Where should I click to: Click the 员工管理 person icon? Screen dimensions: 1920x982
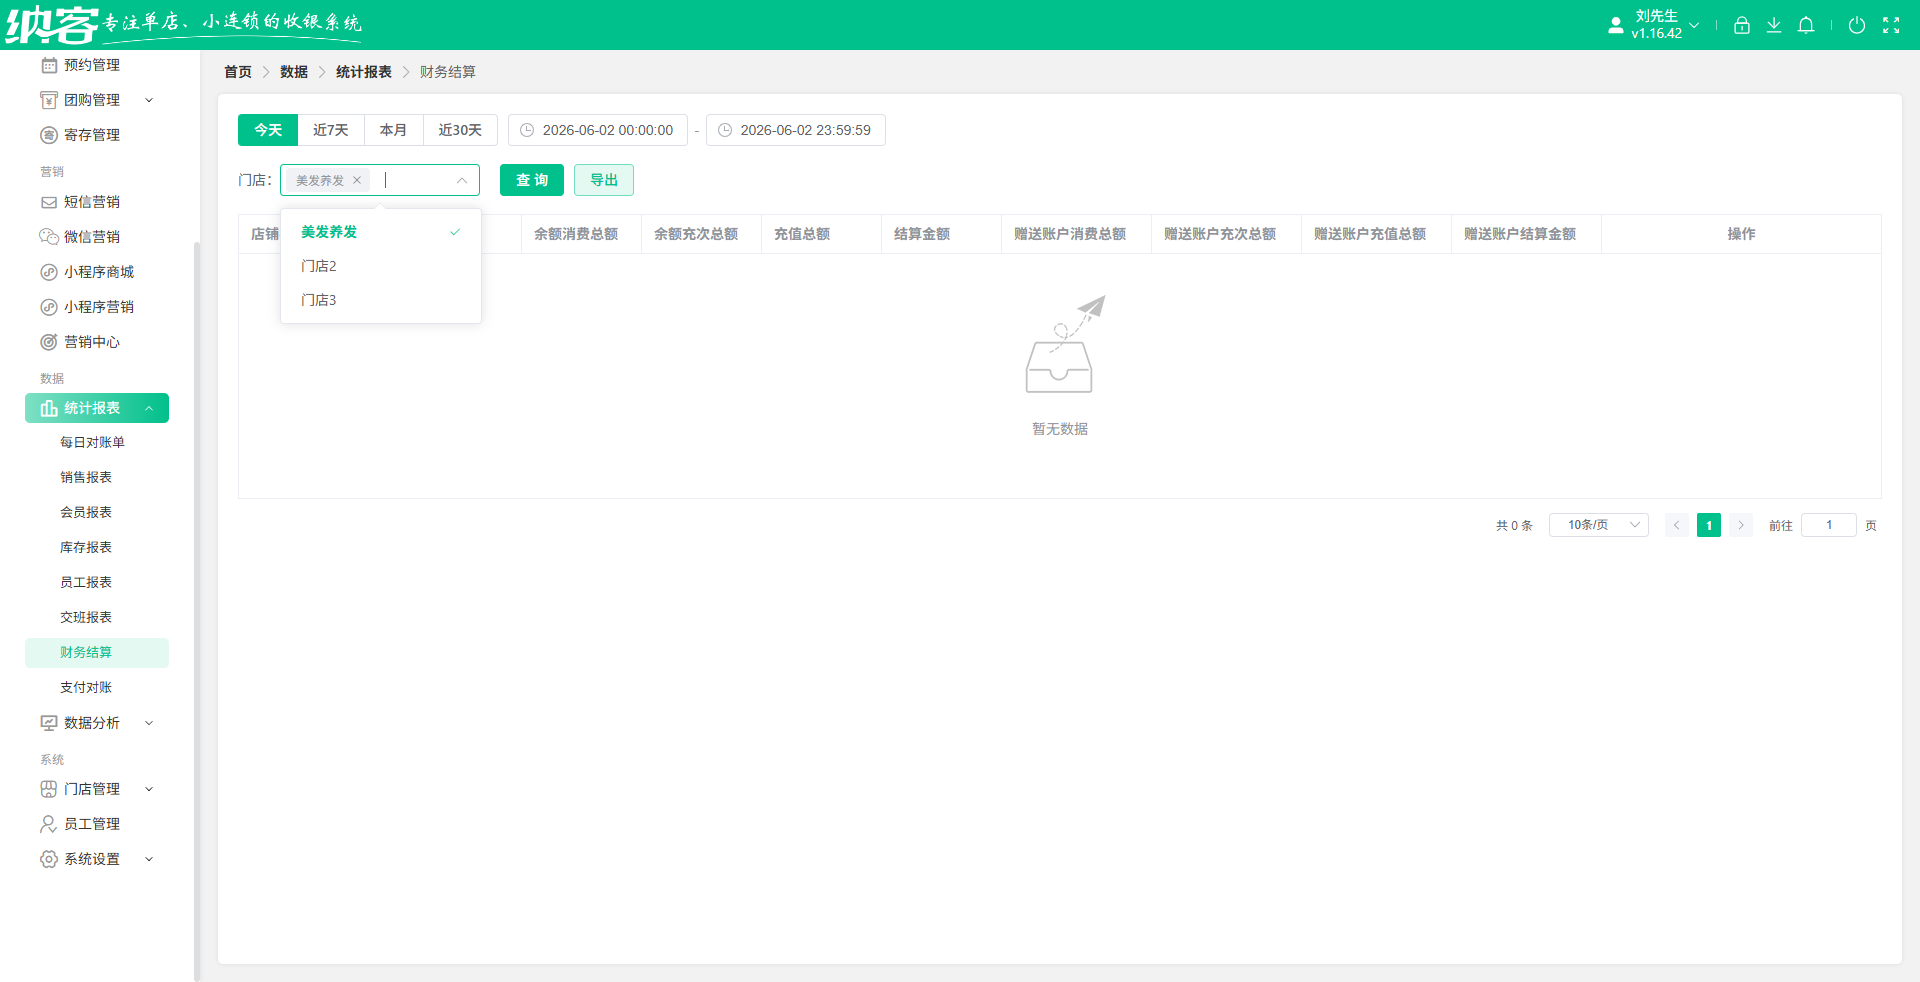pyautogui.click(x=49, y=824)
